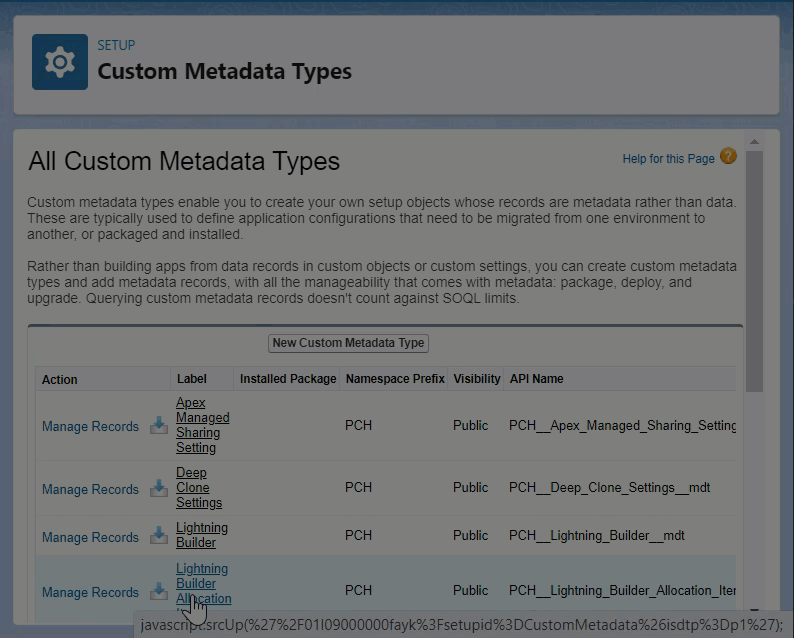Manage Records for Lightning Builder Allocation
794x638 pixels.
click(x=90, y=592)
